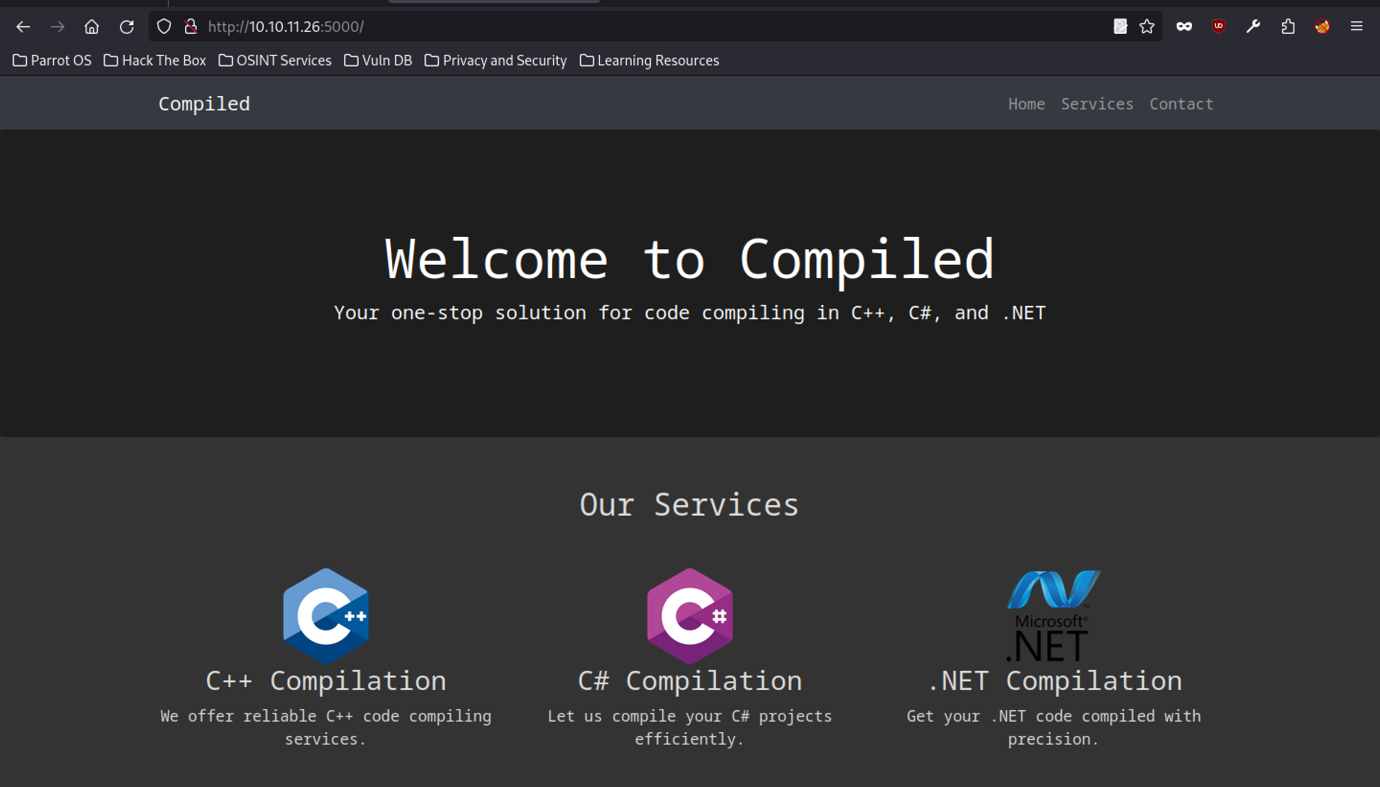
Task: Open the uBlock Origin extension
Action: tap(1218, 27)
